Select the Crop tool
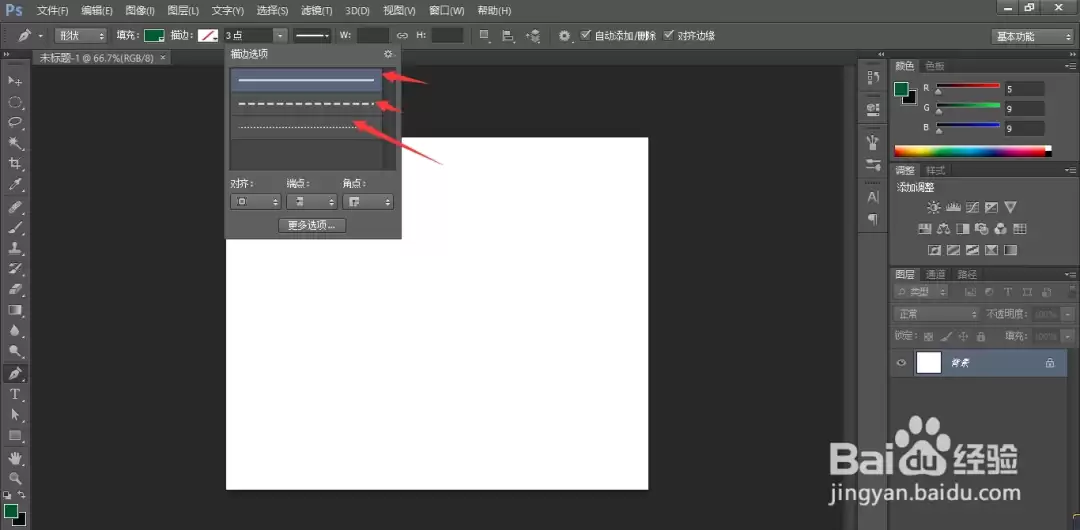This screenshot has height=530, width=1080. tap(14, 164)
